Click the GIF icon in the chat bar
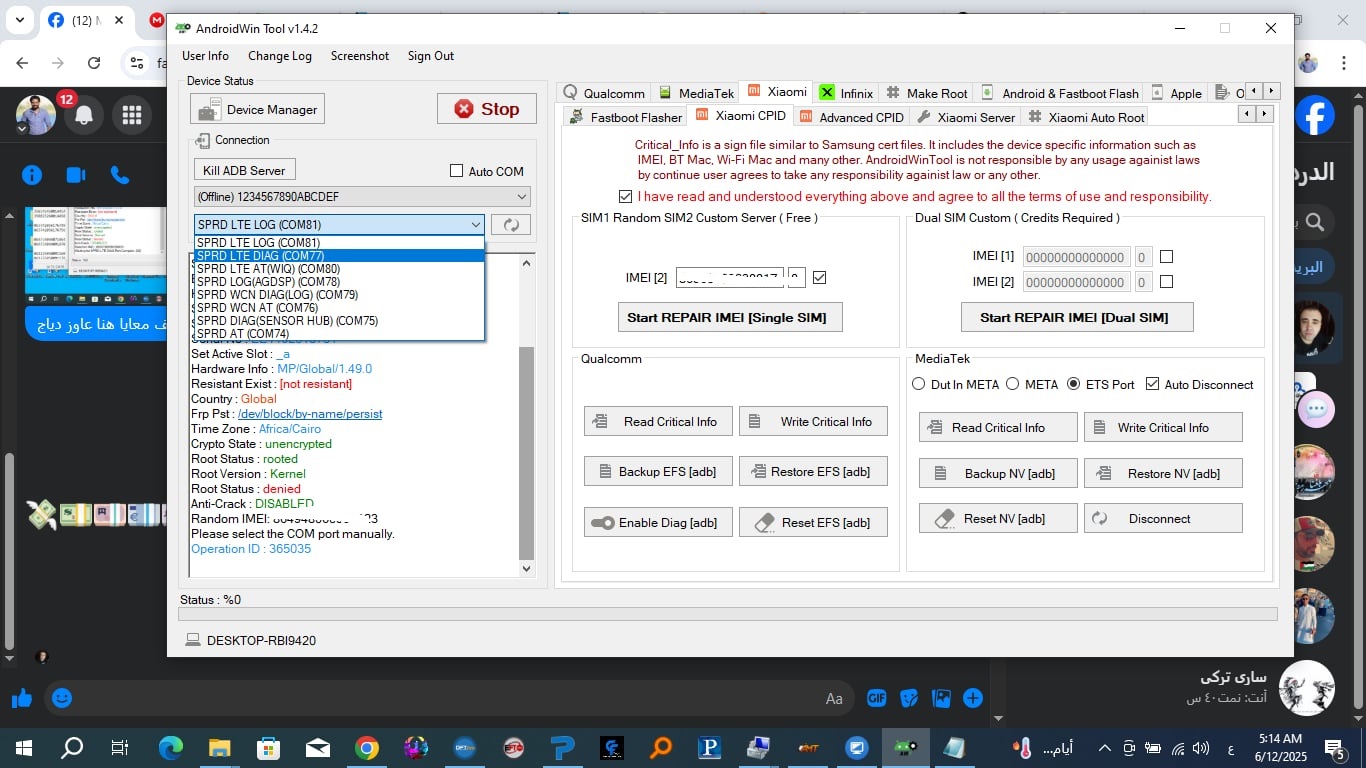This screenshot has height=768, width=1366. pos(877,698)
